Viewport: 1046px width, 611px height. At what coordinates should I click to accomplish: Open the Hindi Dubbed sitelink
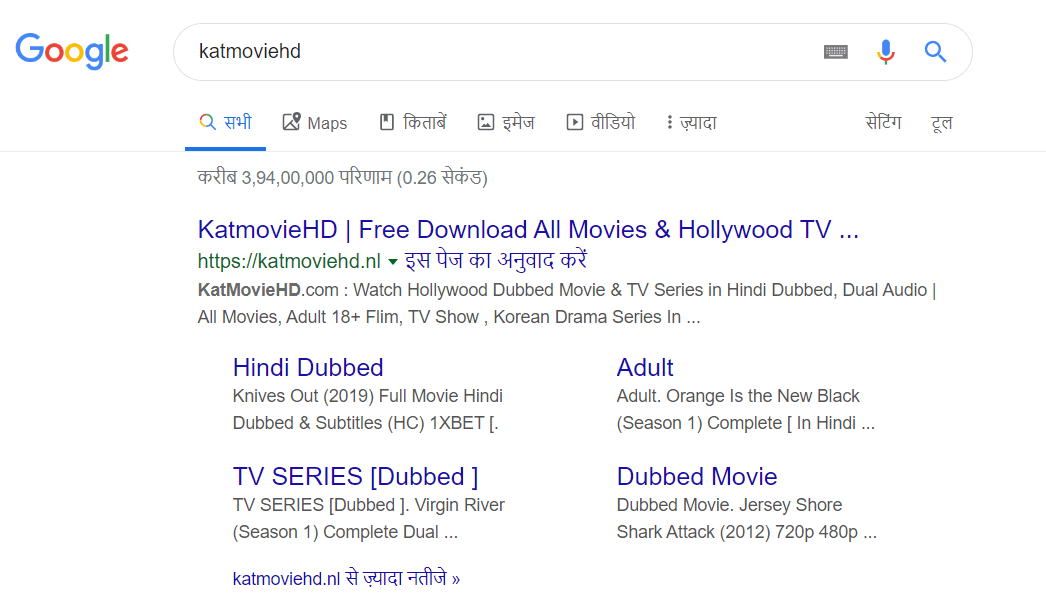point(308,367)
